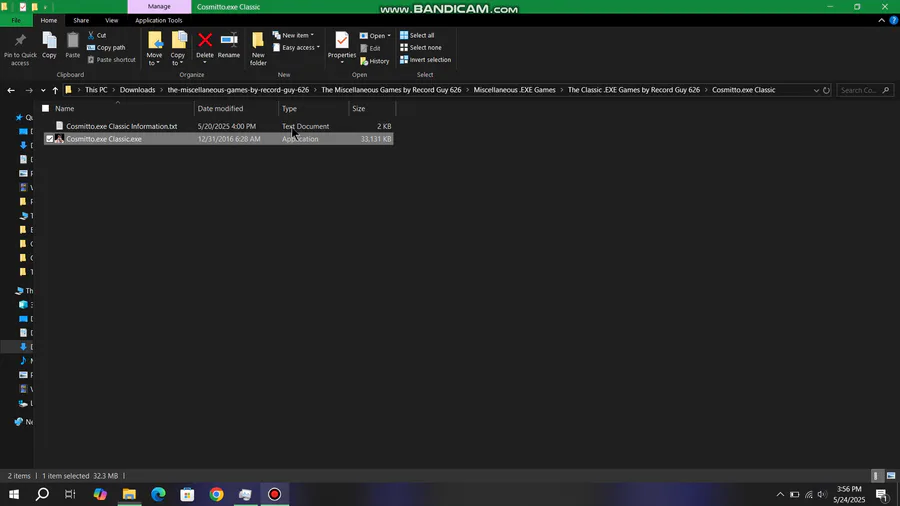
Task: Navigate to Downloads in breadcrumb
Action: [x=137, y=90]
